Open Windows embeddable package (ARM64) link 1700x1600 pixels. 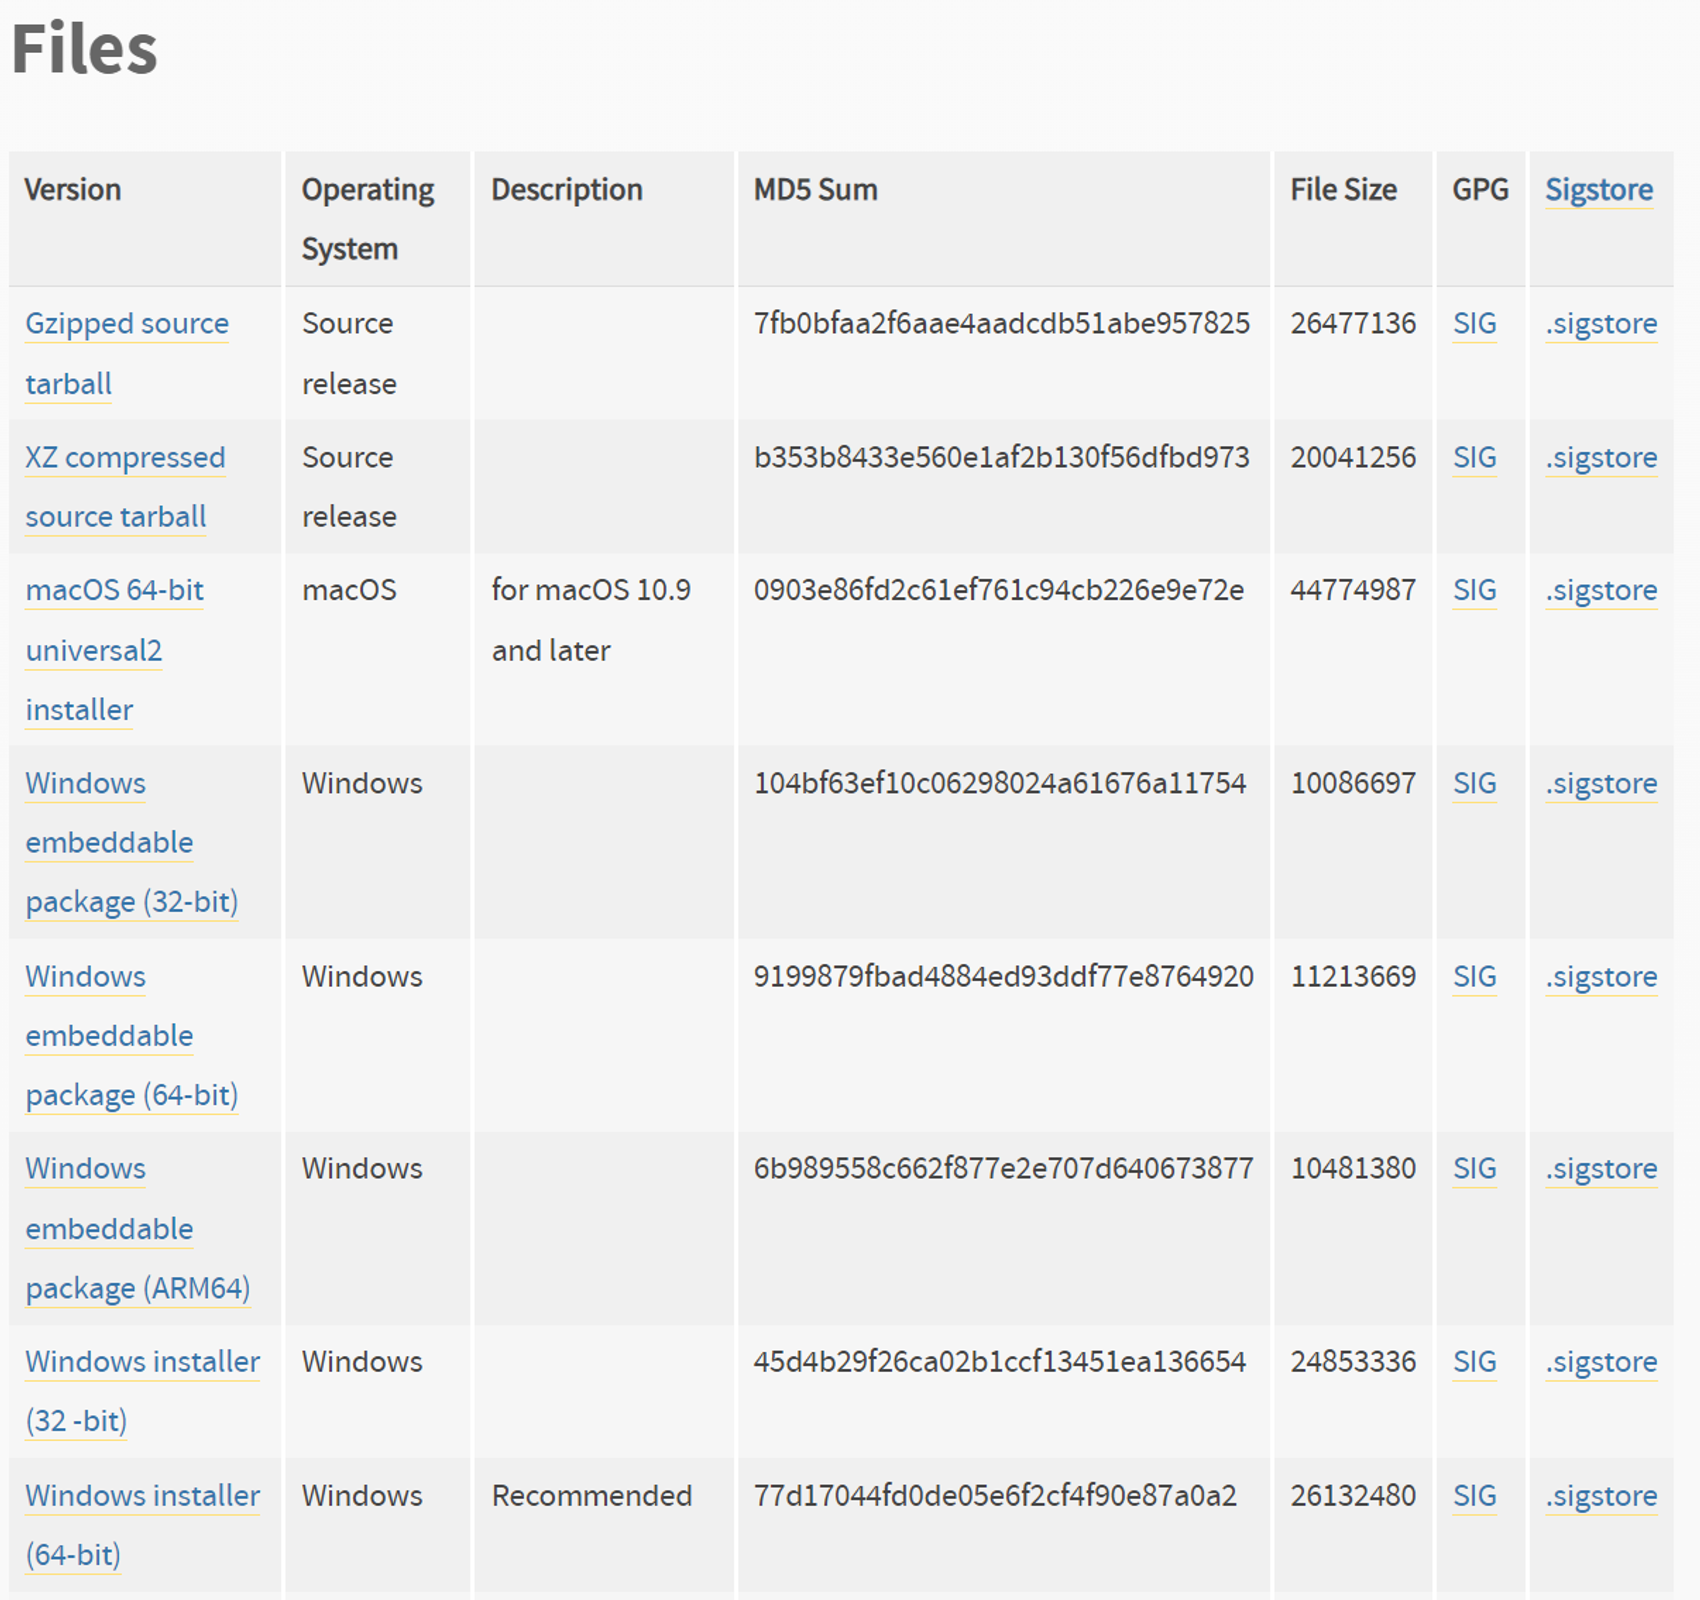137,1229
